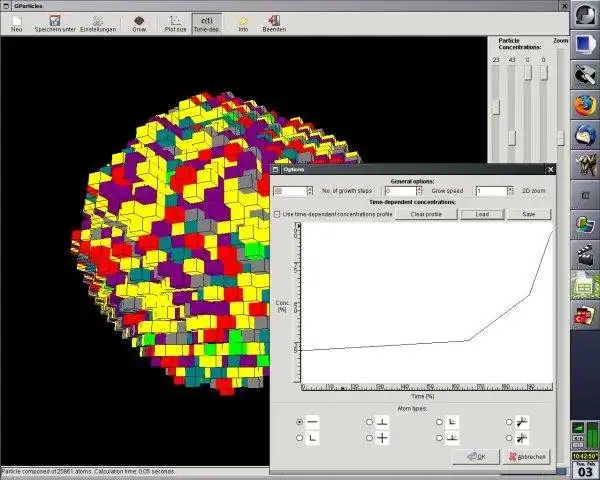Open the spreadsheet dock icon
This screenshot has width=600, height=480.
tap(585, 285)
